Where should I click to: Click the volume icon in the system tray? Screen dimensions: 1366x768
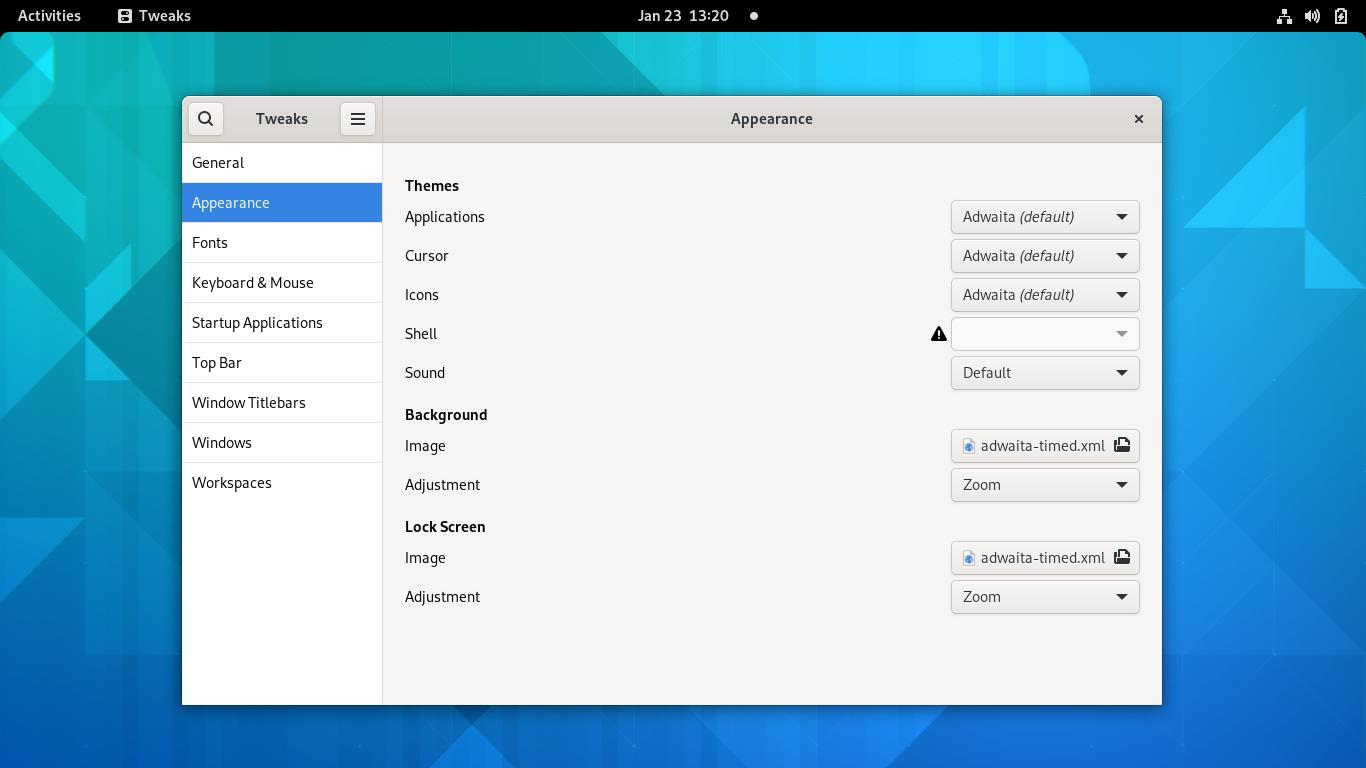1312,16
